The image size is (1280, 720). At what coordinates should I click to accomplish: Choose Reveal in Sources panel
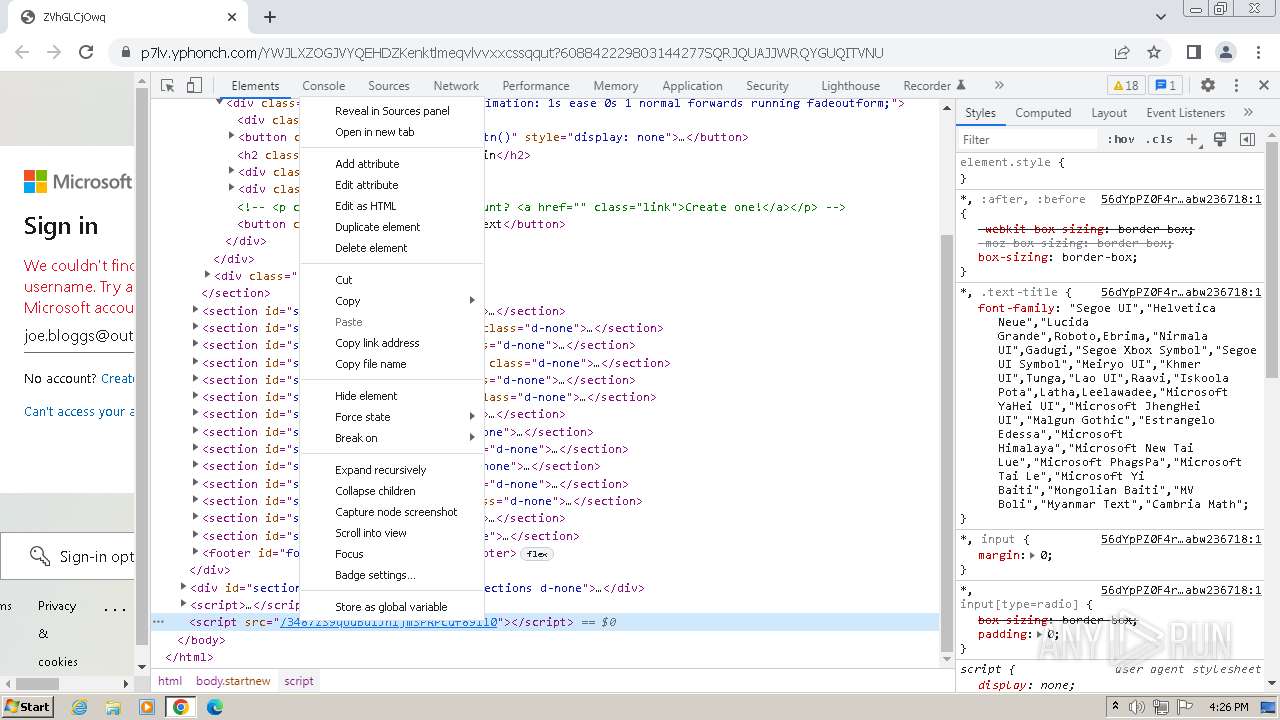[x=392, y=111]
